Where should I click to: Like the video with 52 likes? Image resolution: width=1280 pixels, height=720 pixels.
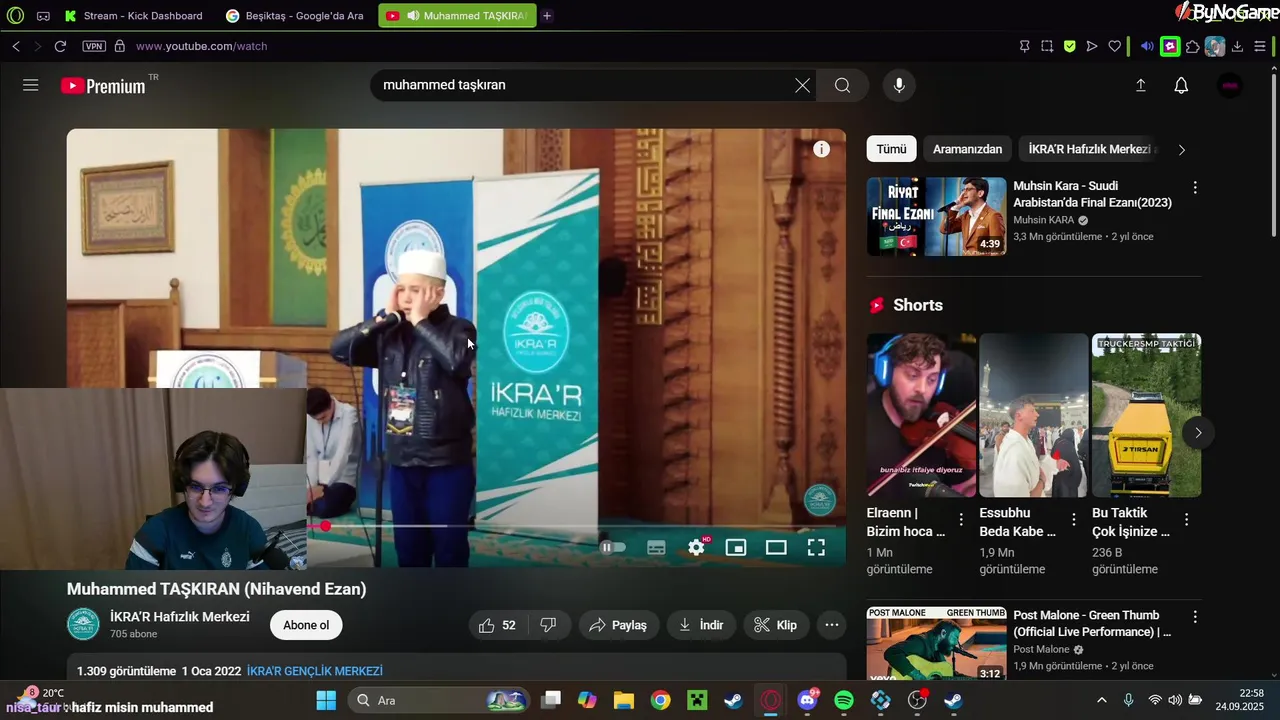pos(497,625)
